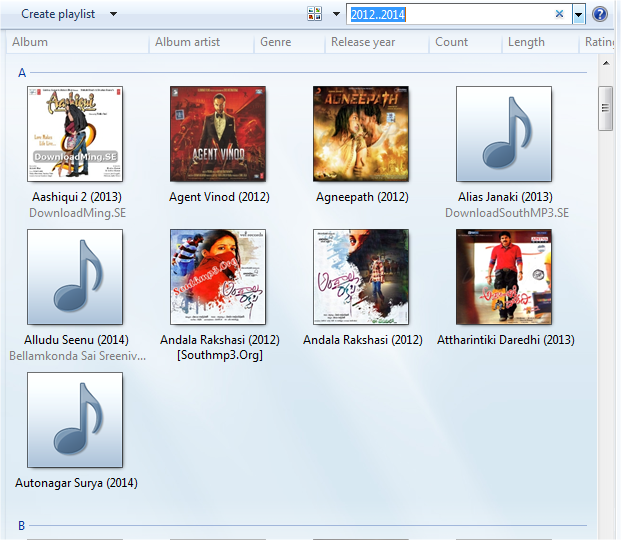Click the Alias Janaki (2013) title
This screenshot has width=621, height=540.
[x=505, y=197]
